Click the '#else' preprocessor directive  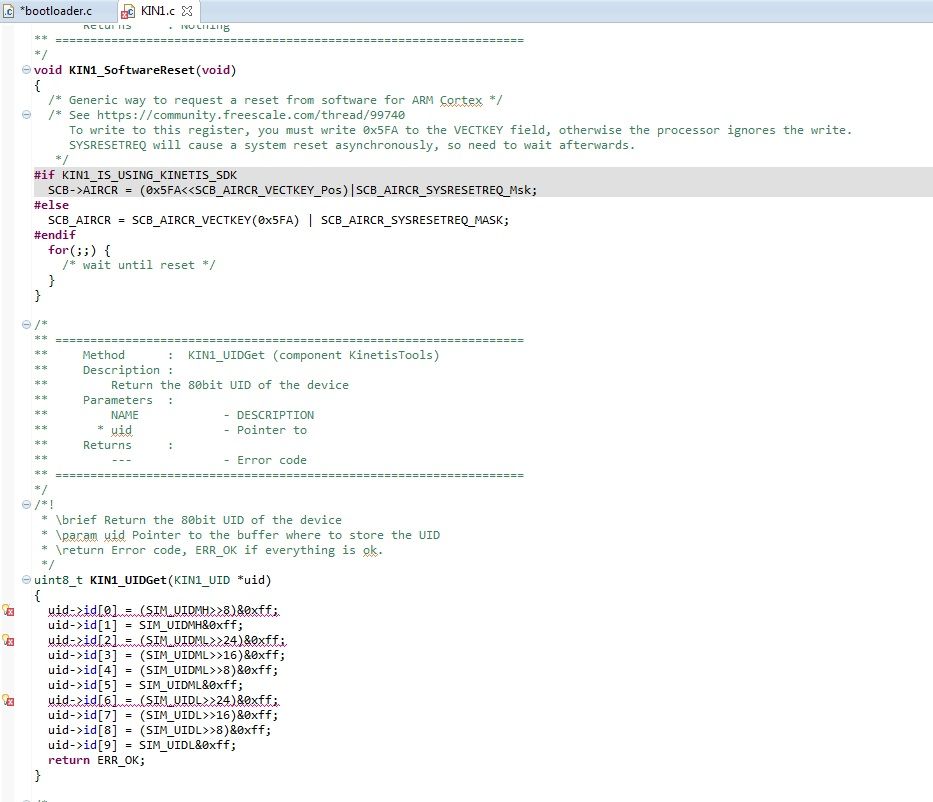[x=51, y=205]
